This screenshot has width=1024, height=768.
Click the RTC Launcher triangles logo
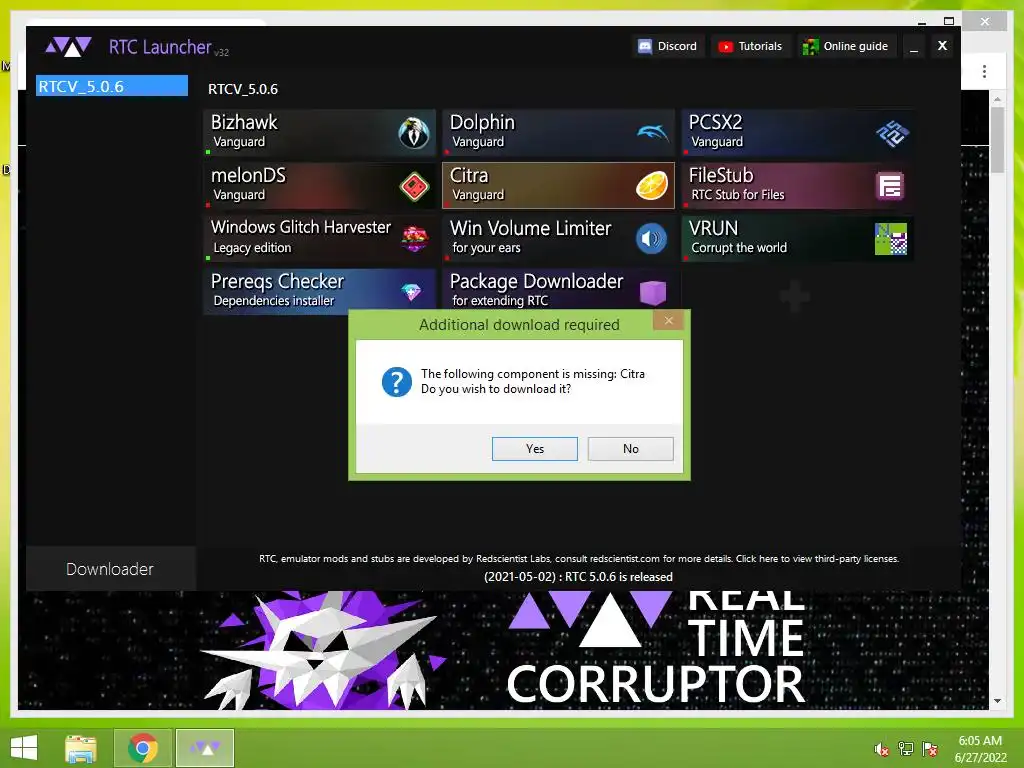(68, 46)
